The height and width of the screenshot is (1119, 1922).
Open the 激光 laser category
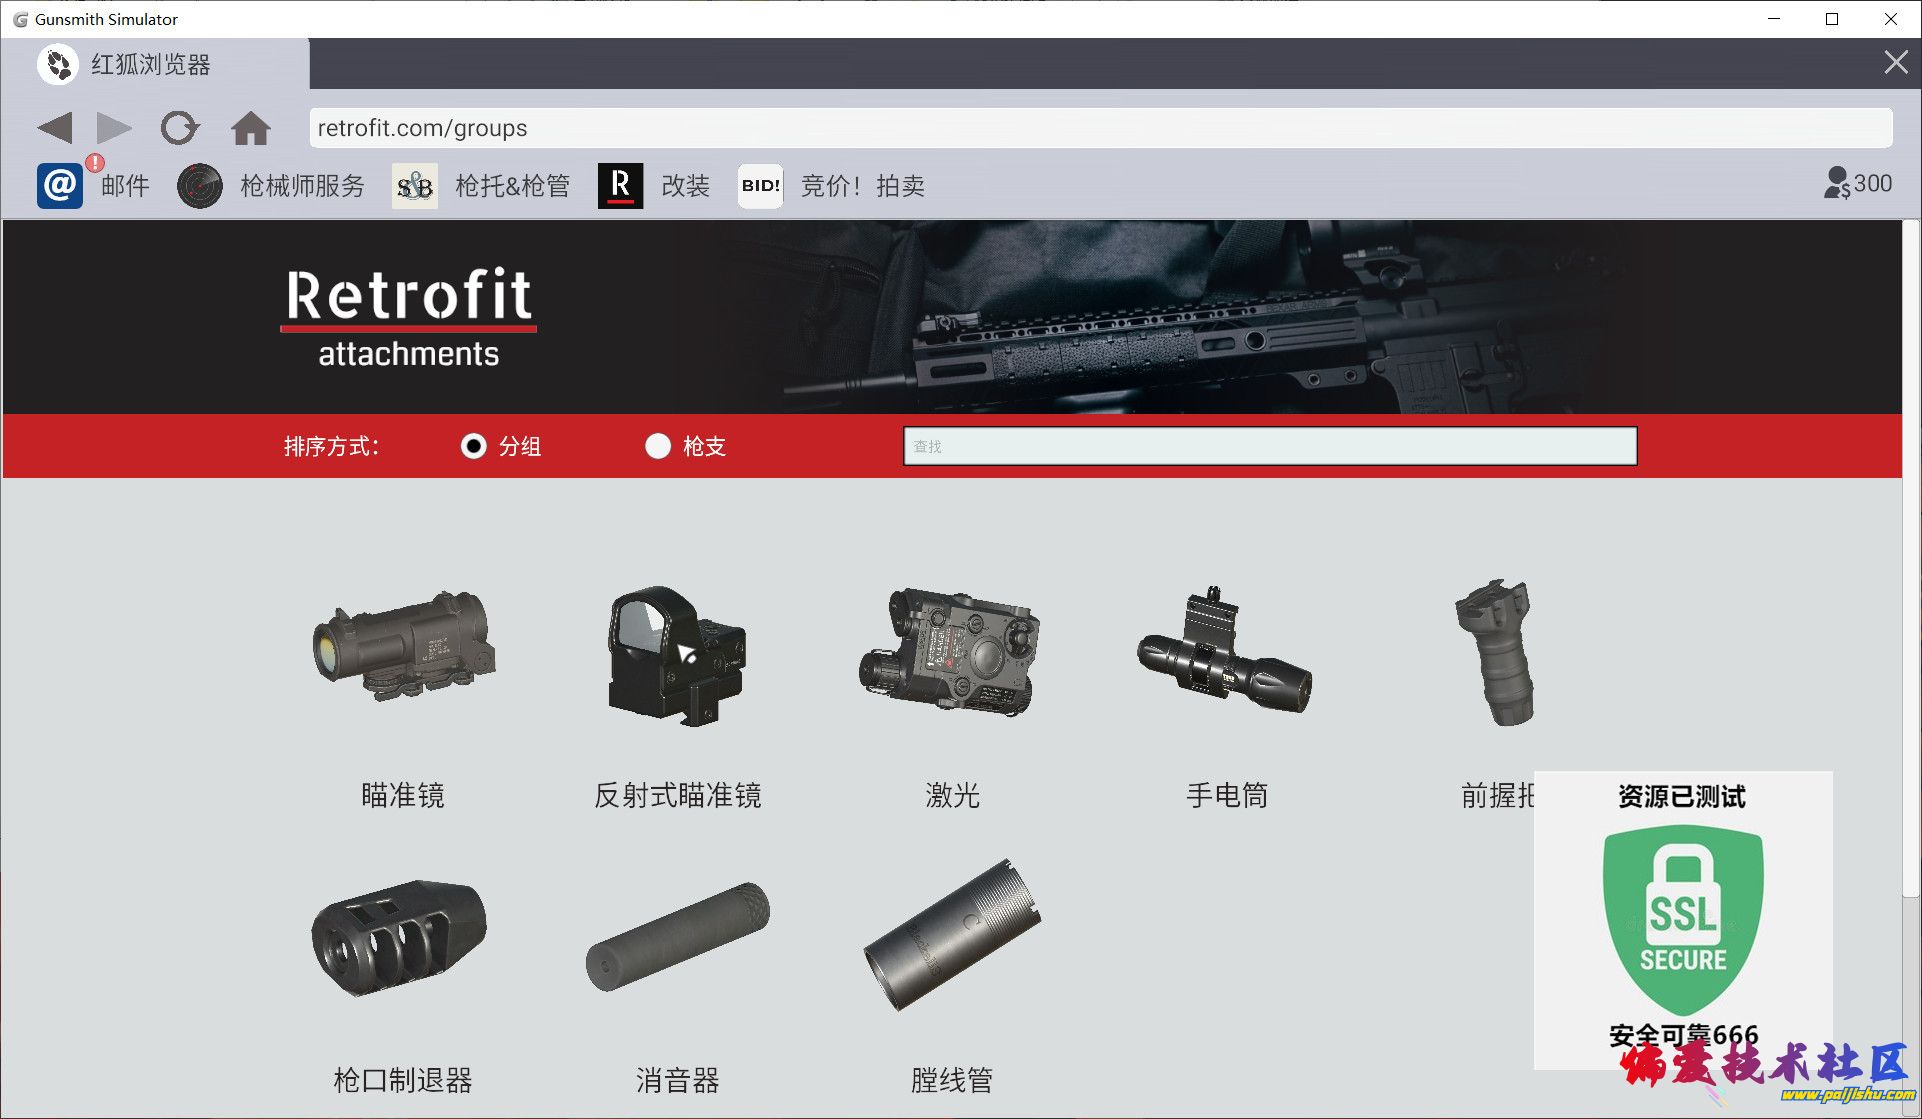[x=951, y=652]
